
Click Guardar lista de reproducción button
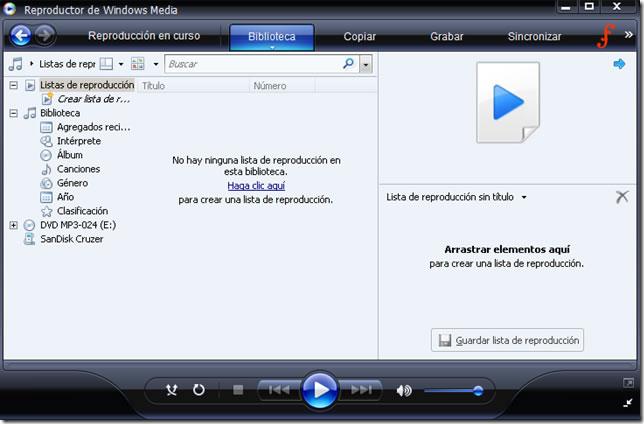tap(507, 340)
